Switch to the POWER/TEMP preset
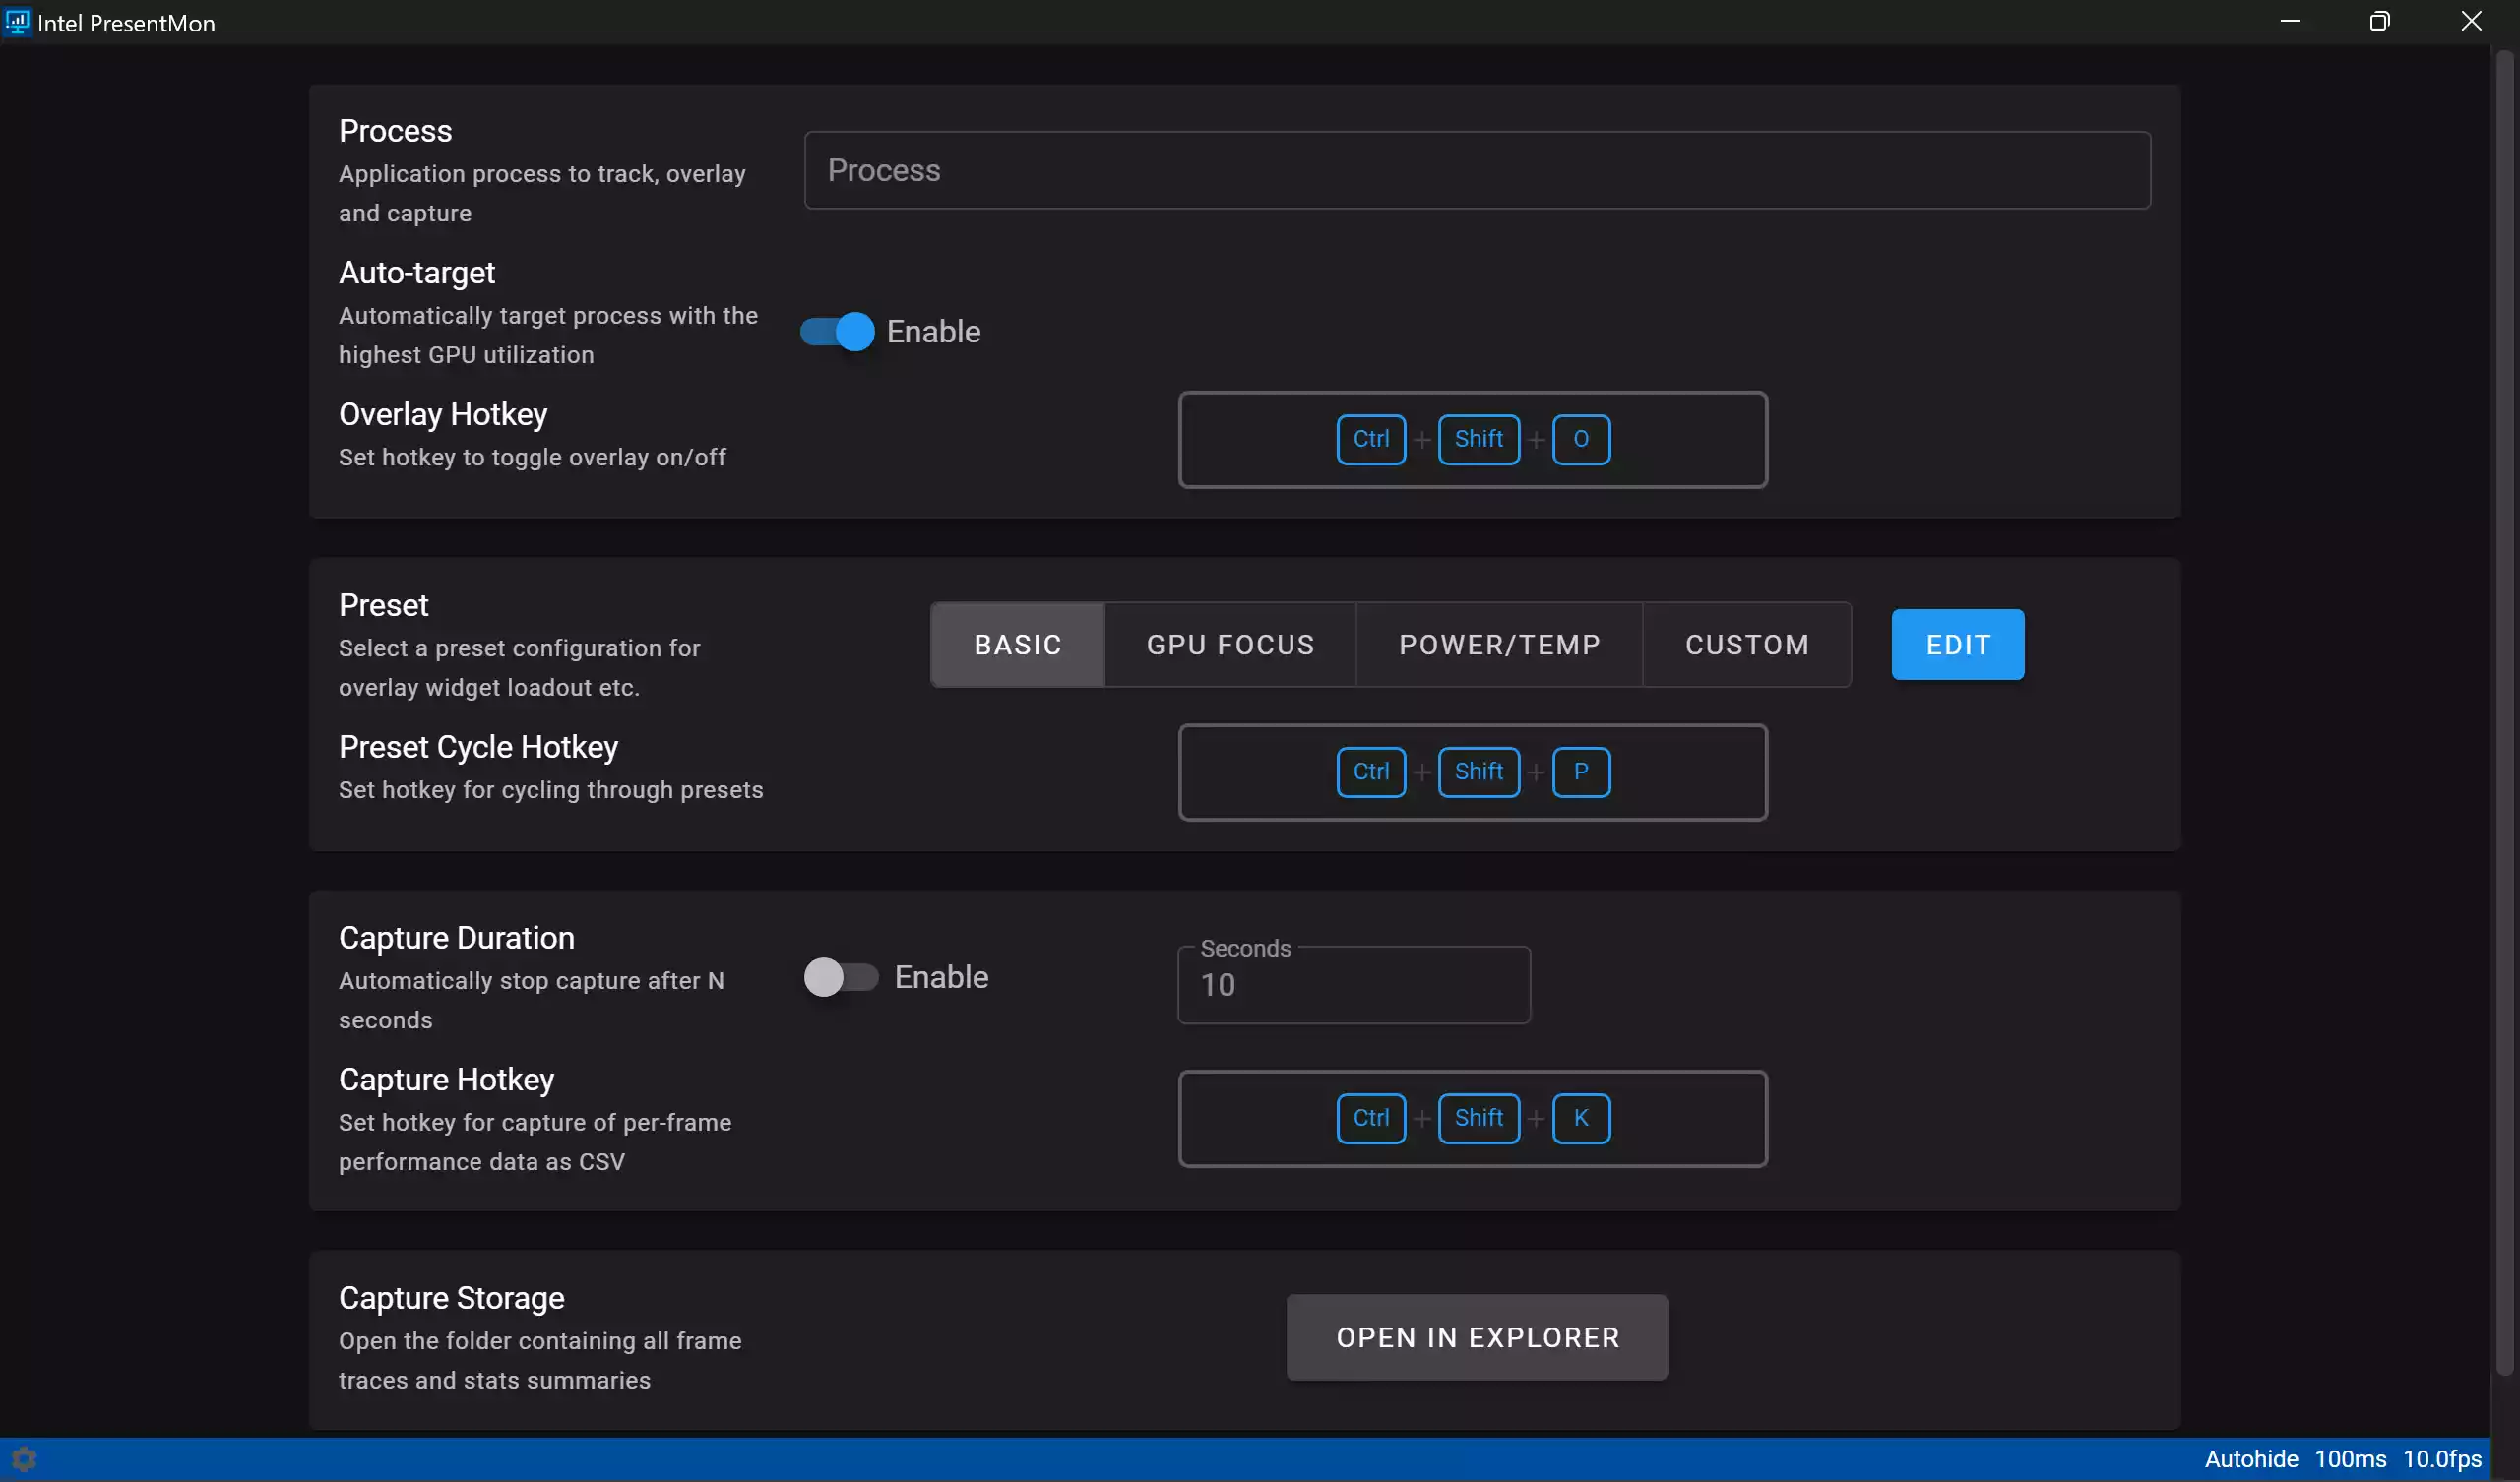 [1498, 645]
